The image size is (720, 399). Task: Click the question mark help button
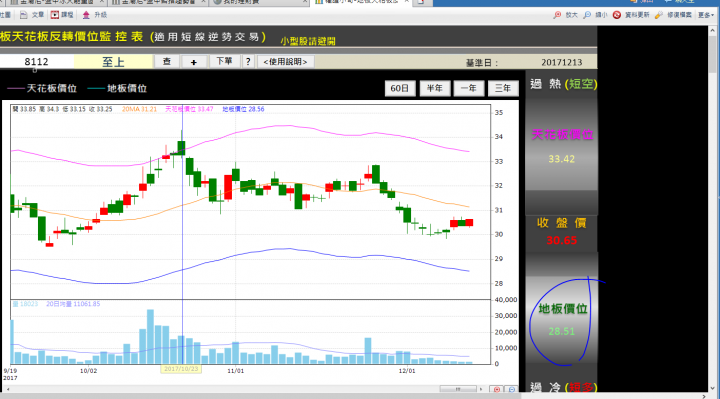(248, 62)
